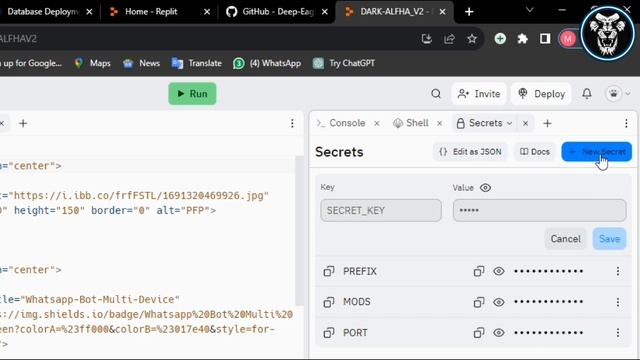Click the New Secret button
The width and height of the screenshot is (640, 360).
(597, 152)
